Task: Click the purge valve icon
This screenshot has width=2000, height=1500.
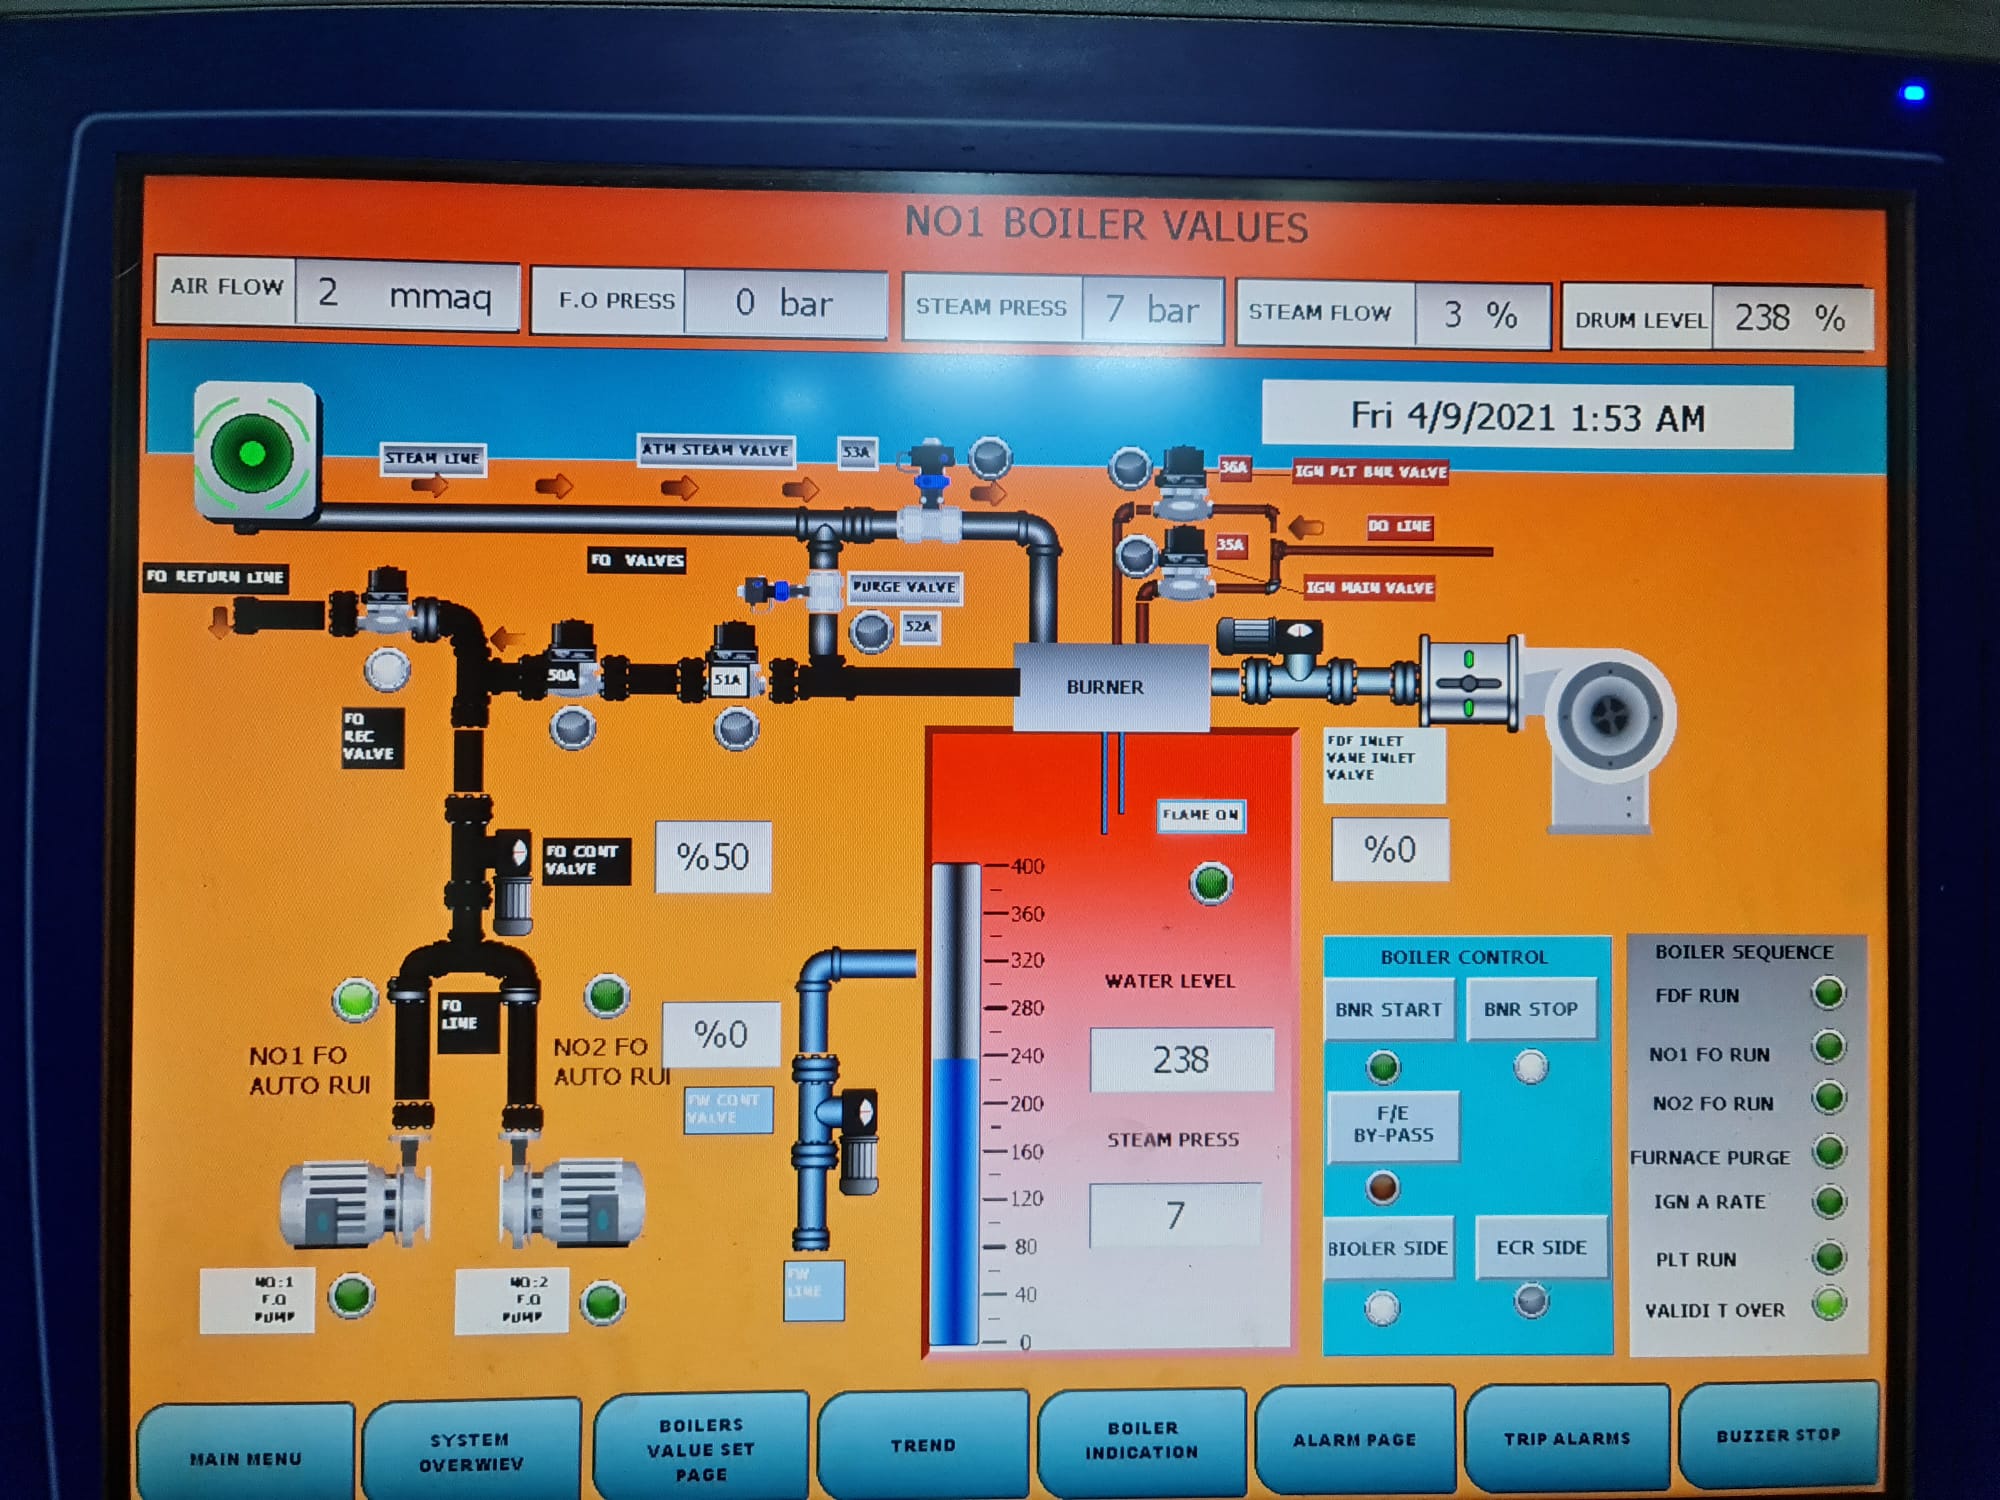Action: (785, 591)
